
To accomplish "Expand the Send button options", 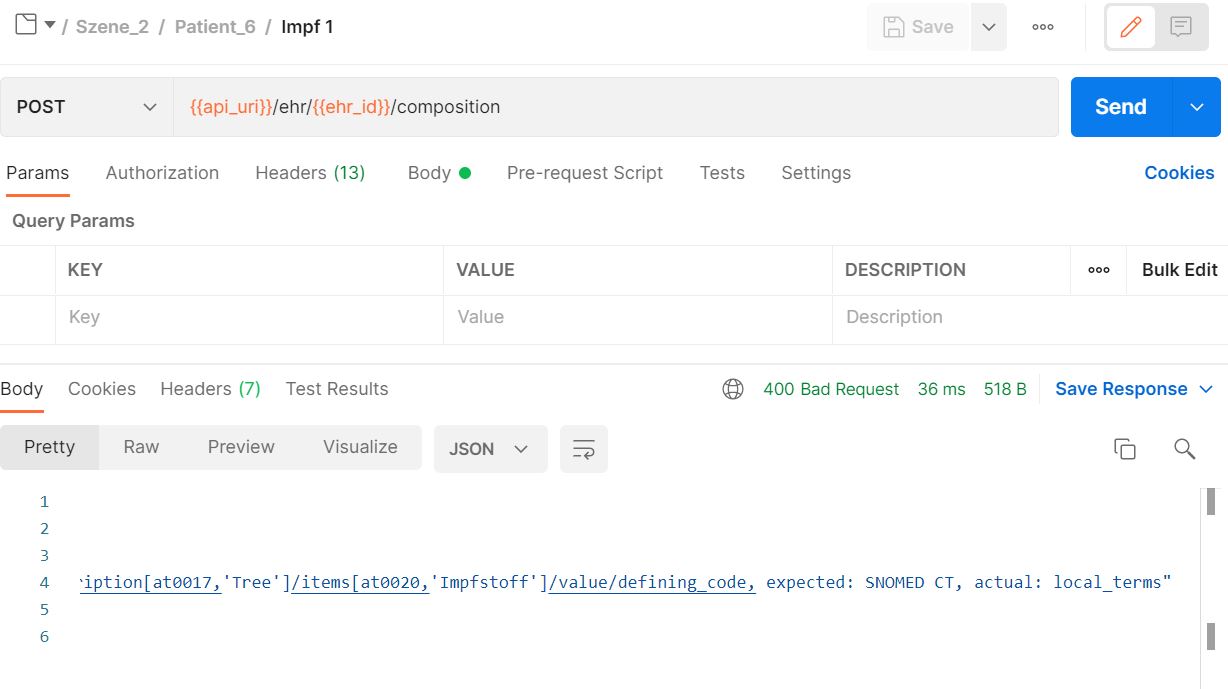I will tap(1197, 106).
